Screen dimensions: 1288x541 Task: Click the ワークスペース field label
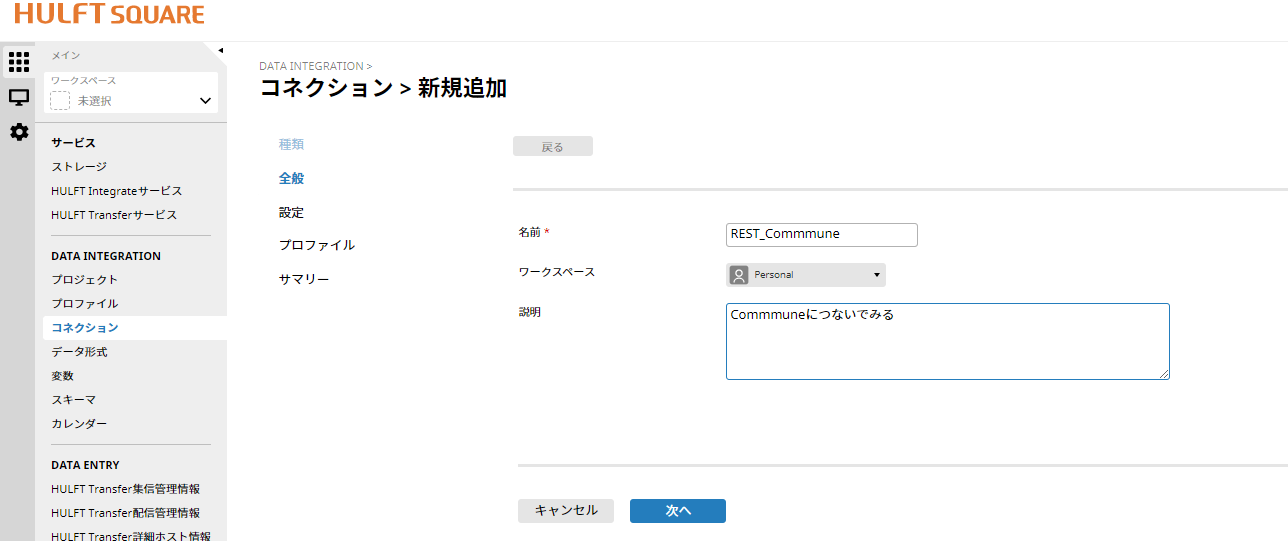(x=556, y=272)
